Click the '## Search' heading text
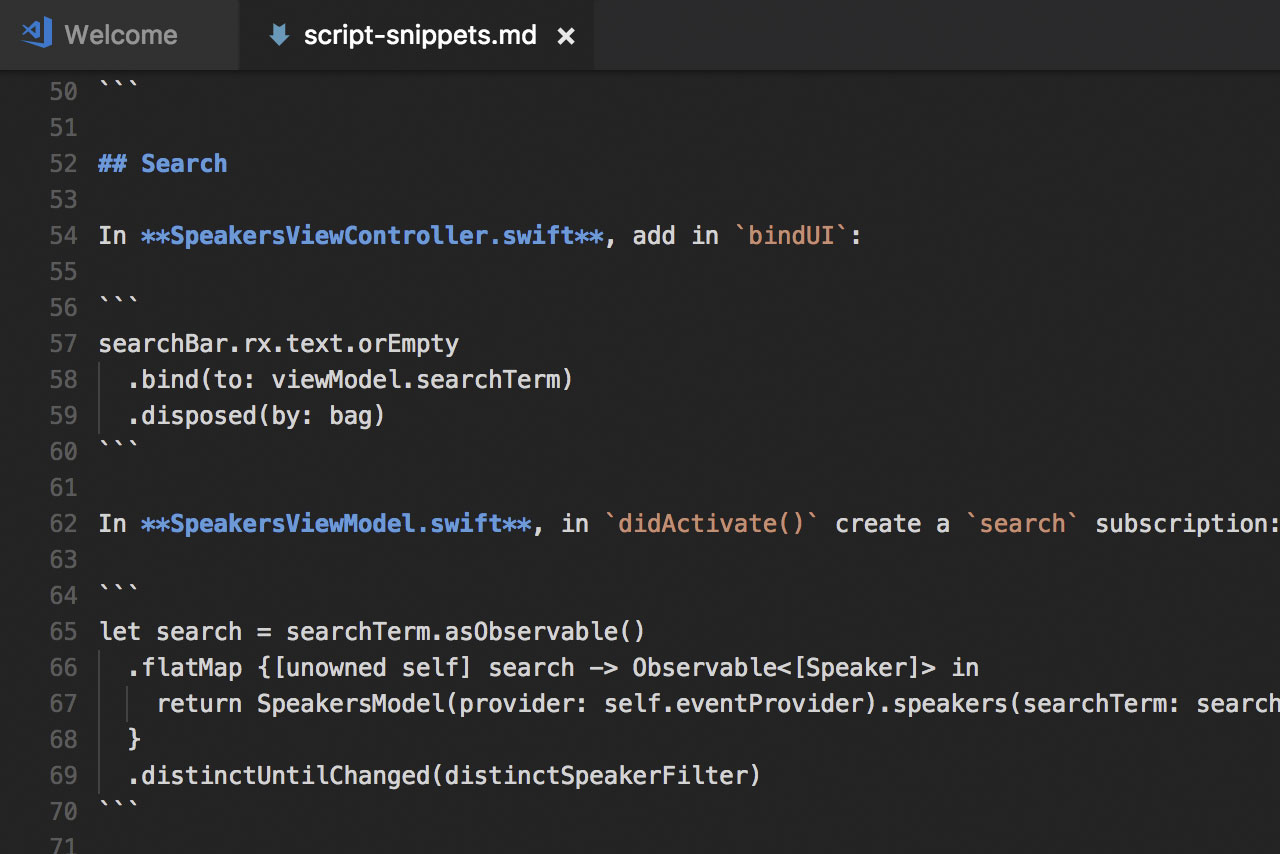The width and height of the screenshot is (1280, 854). click(163, 163)
